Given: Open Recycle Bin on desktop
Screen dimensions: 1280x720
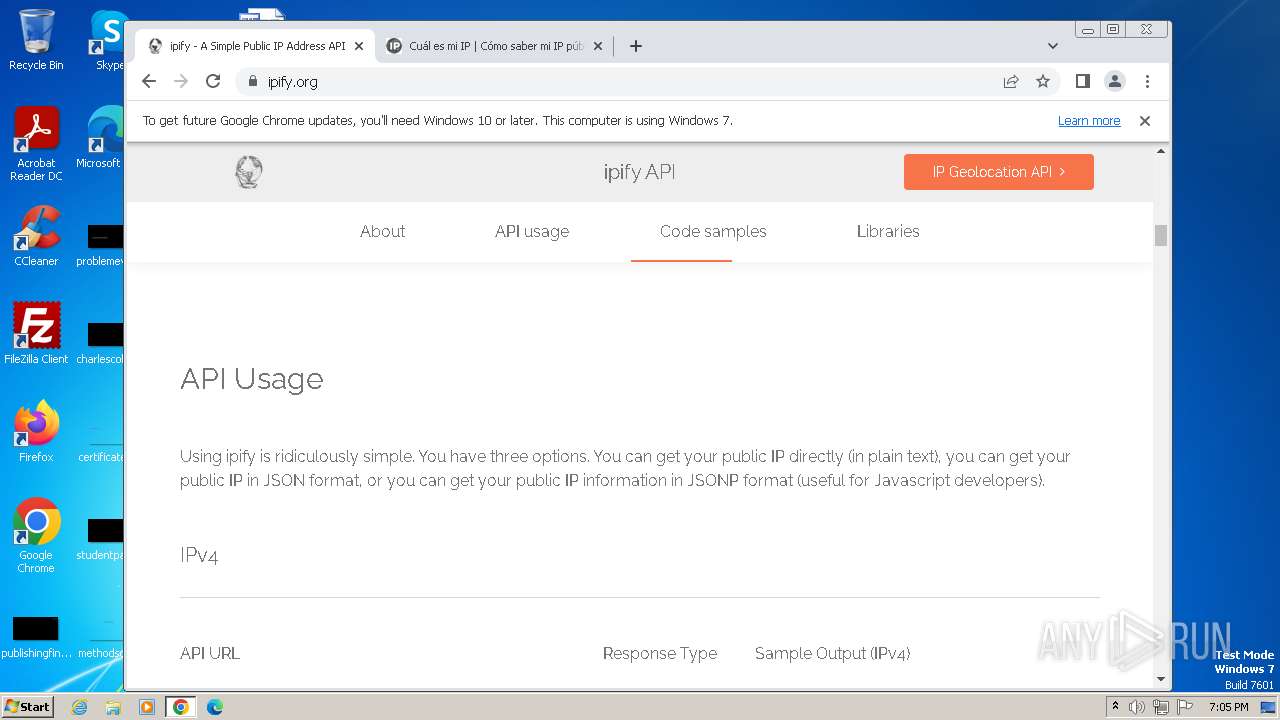Looking at the screenshot, I should click(x=36, y=40).
